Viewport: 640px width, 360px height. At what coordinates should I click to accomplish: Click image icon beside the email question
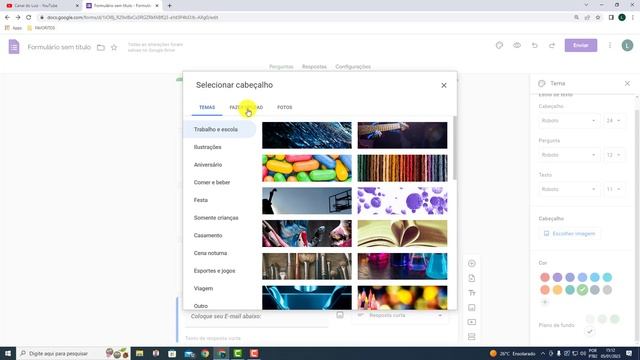tap(340, 315)
